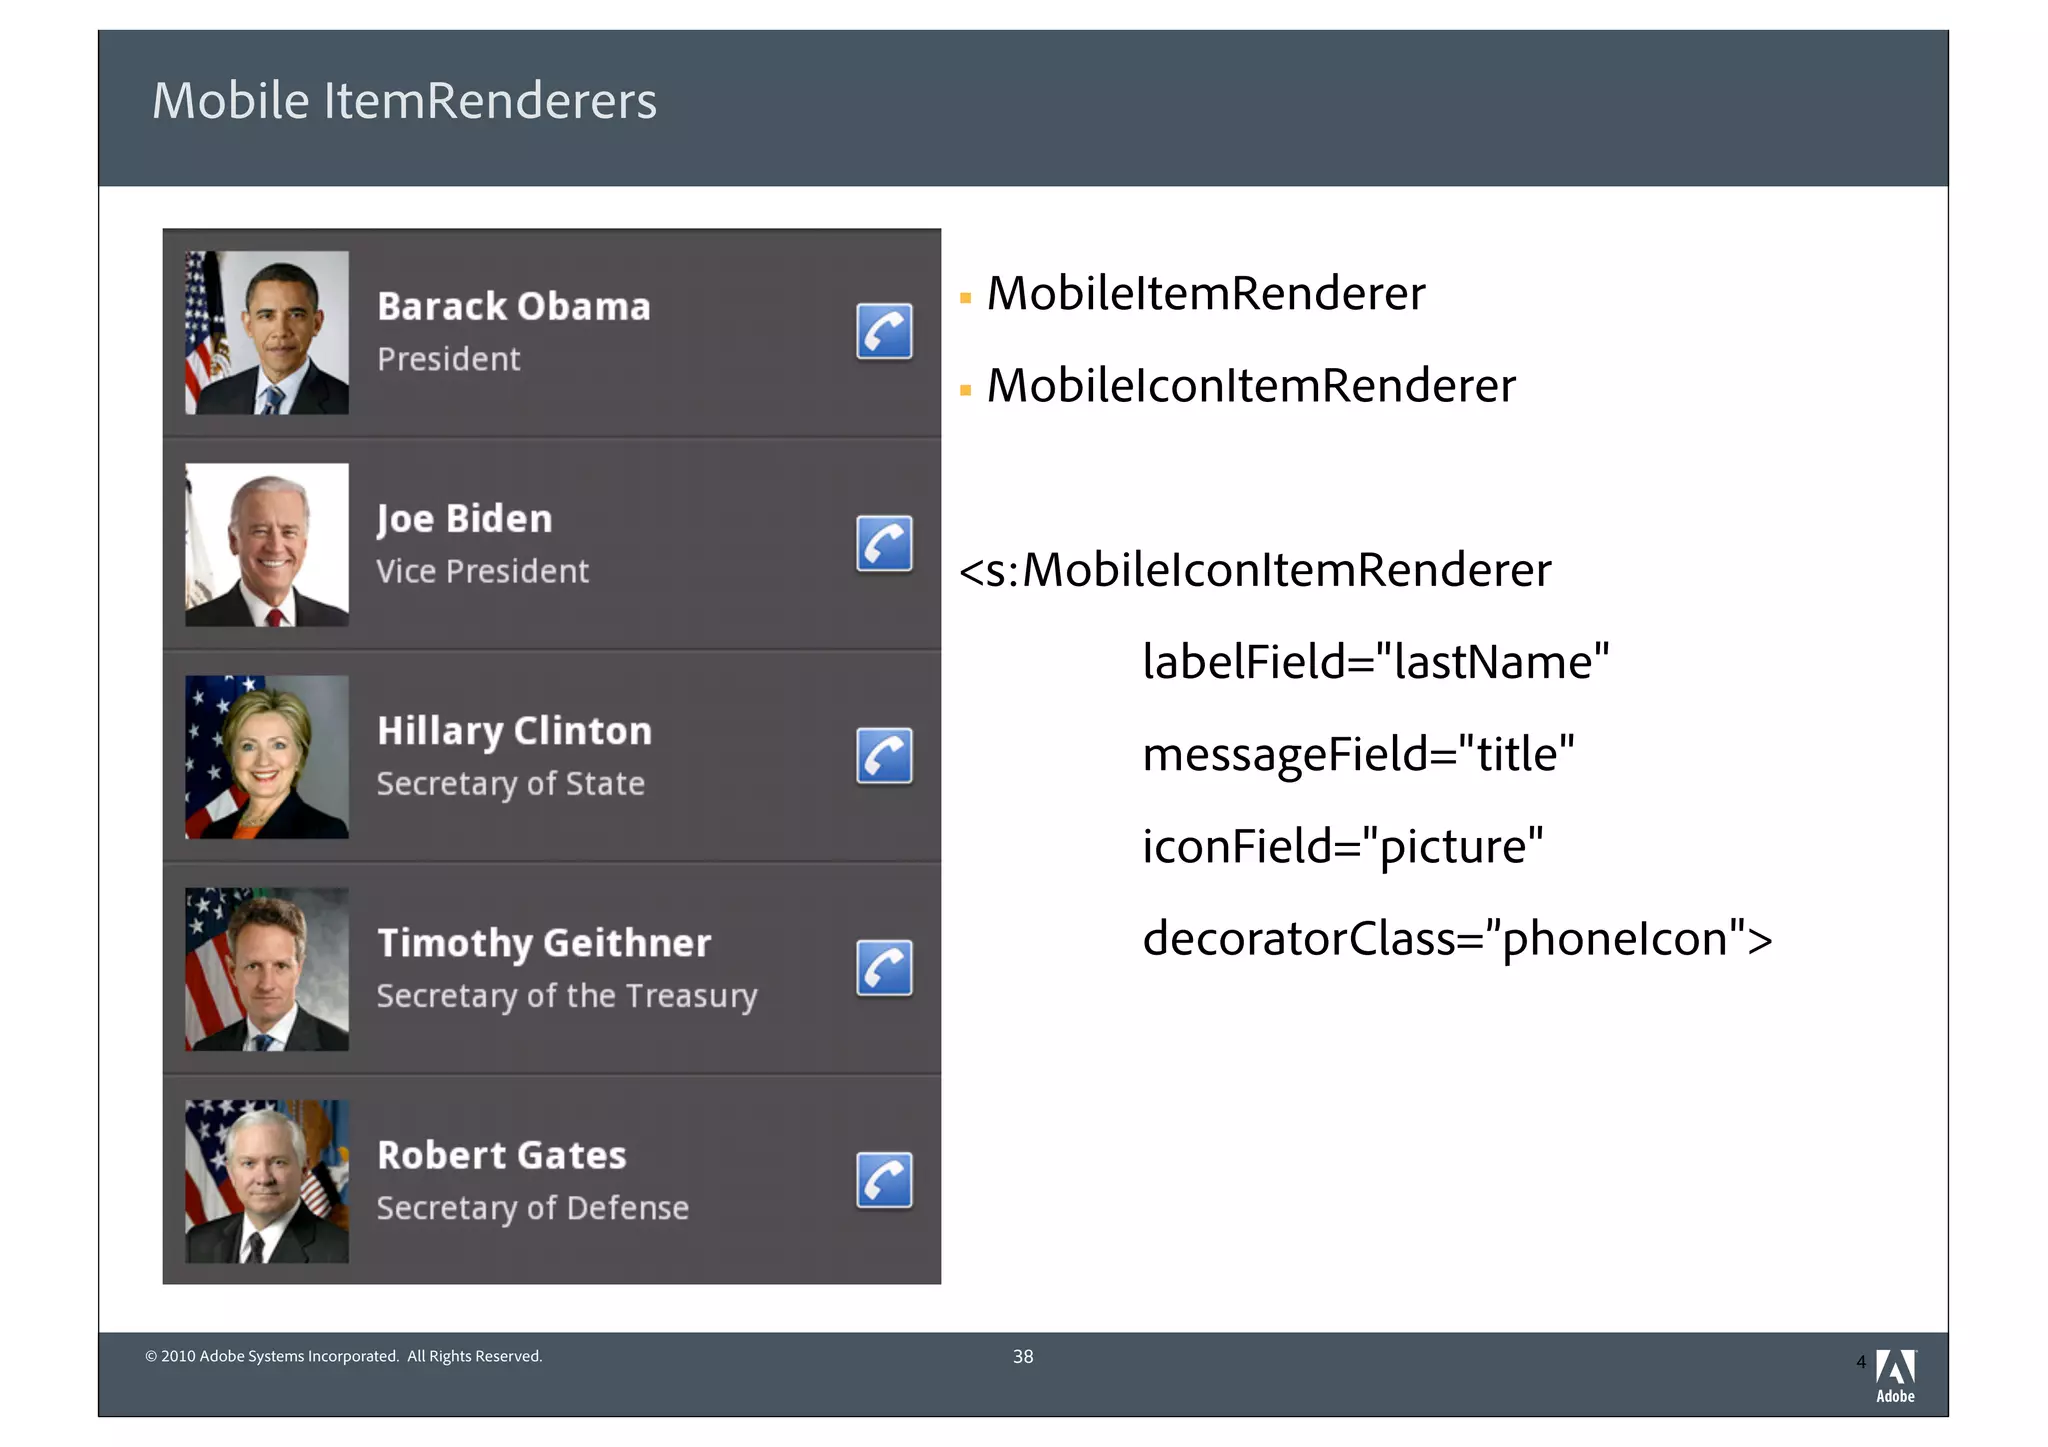Viewport: 2048px width, 1447px height.
Task: Select the Joe Biden name label
Action: tap(464, 519)
